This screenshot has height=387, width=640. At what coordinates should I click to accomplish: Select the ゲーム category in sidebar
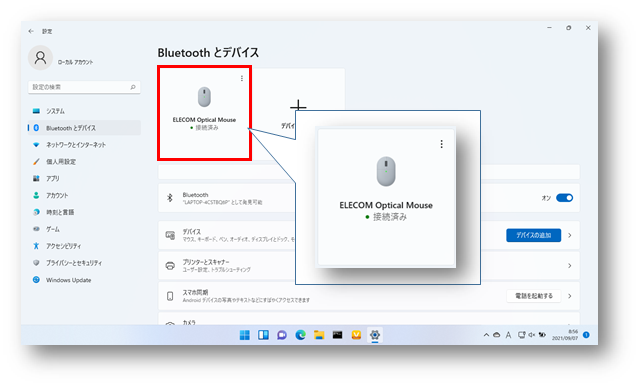click(x=84, y=229)
